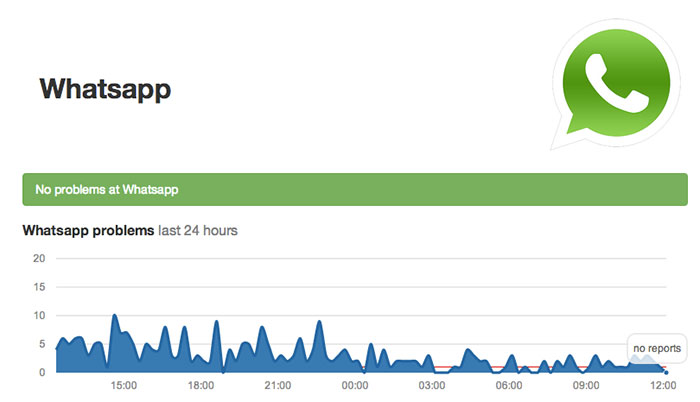Click the 03:00 time axis label

coord(432,385)
